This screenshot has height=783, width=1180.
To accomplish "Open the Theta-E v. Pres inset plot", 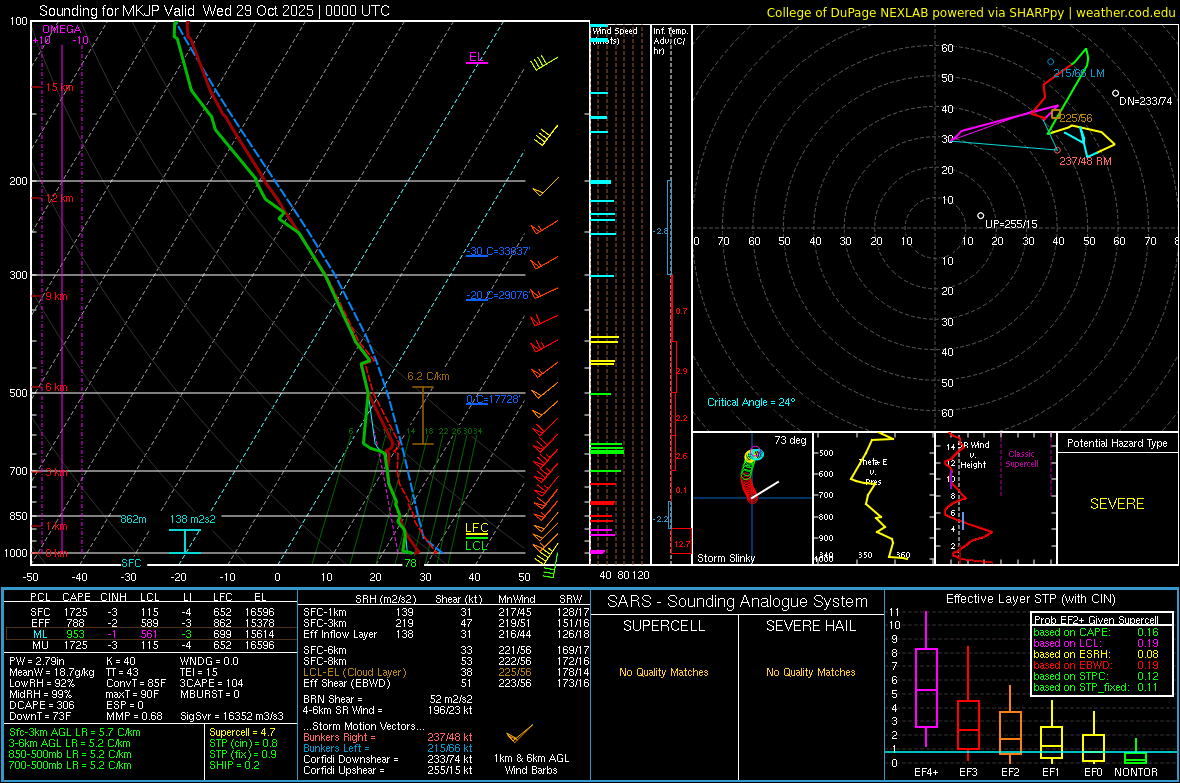I will [874, 498].
